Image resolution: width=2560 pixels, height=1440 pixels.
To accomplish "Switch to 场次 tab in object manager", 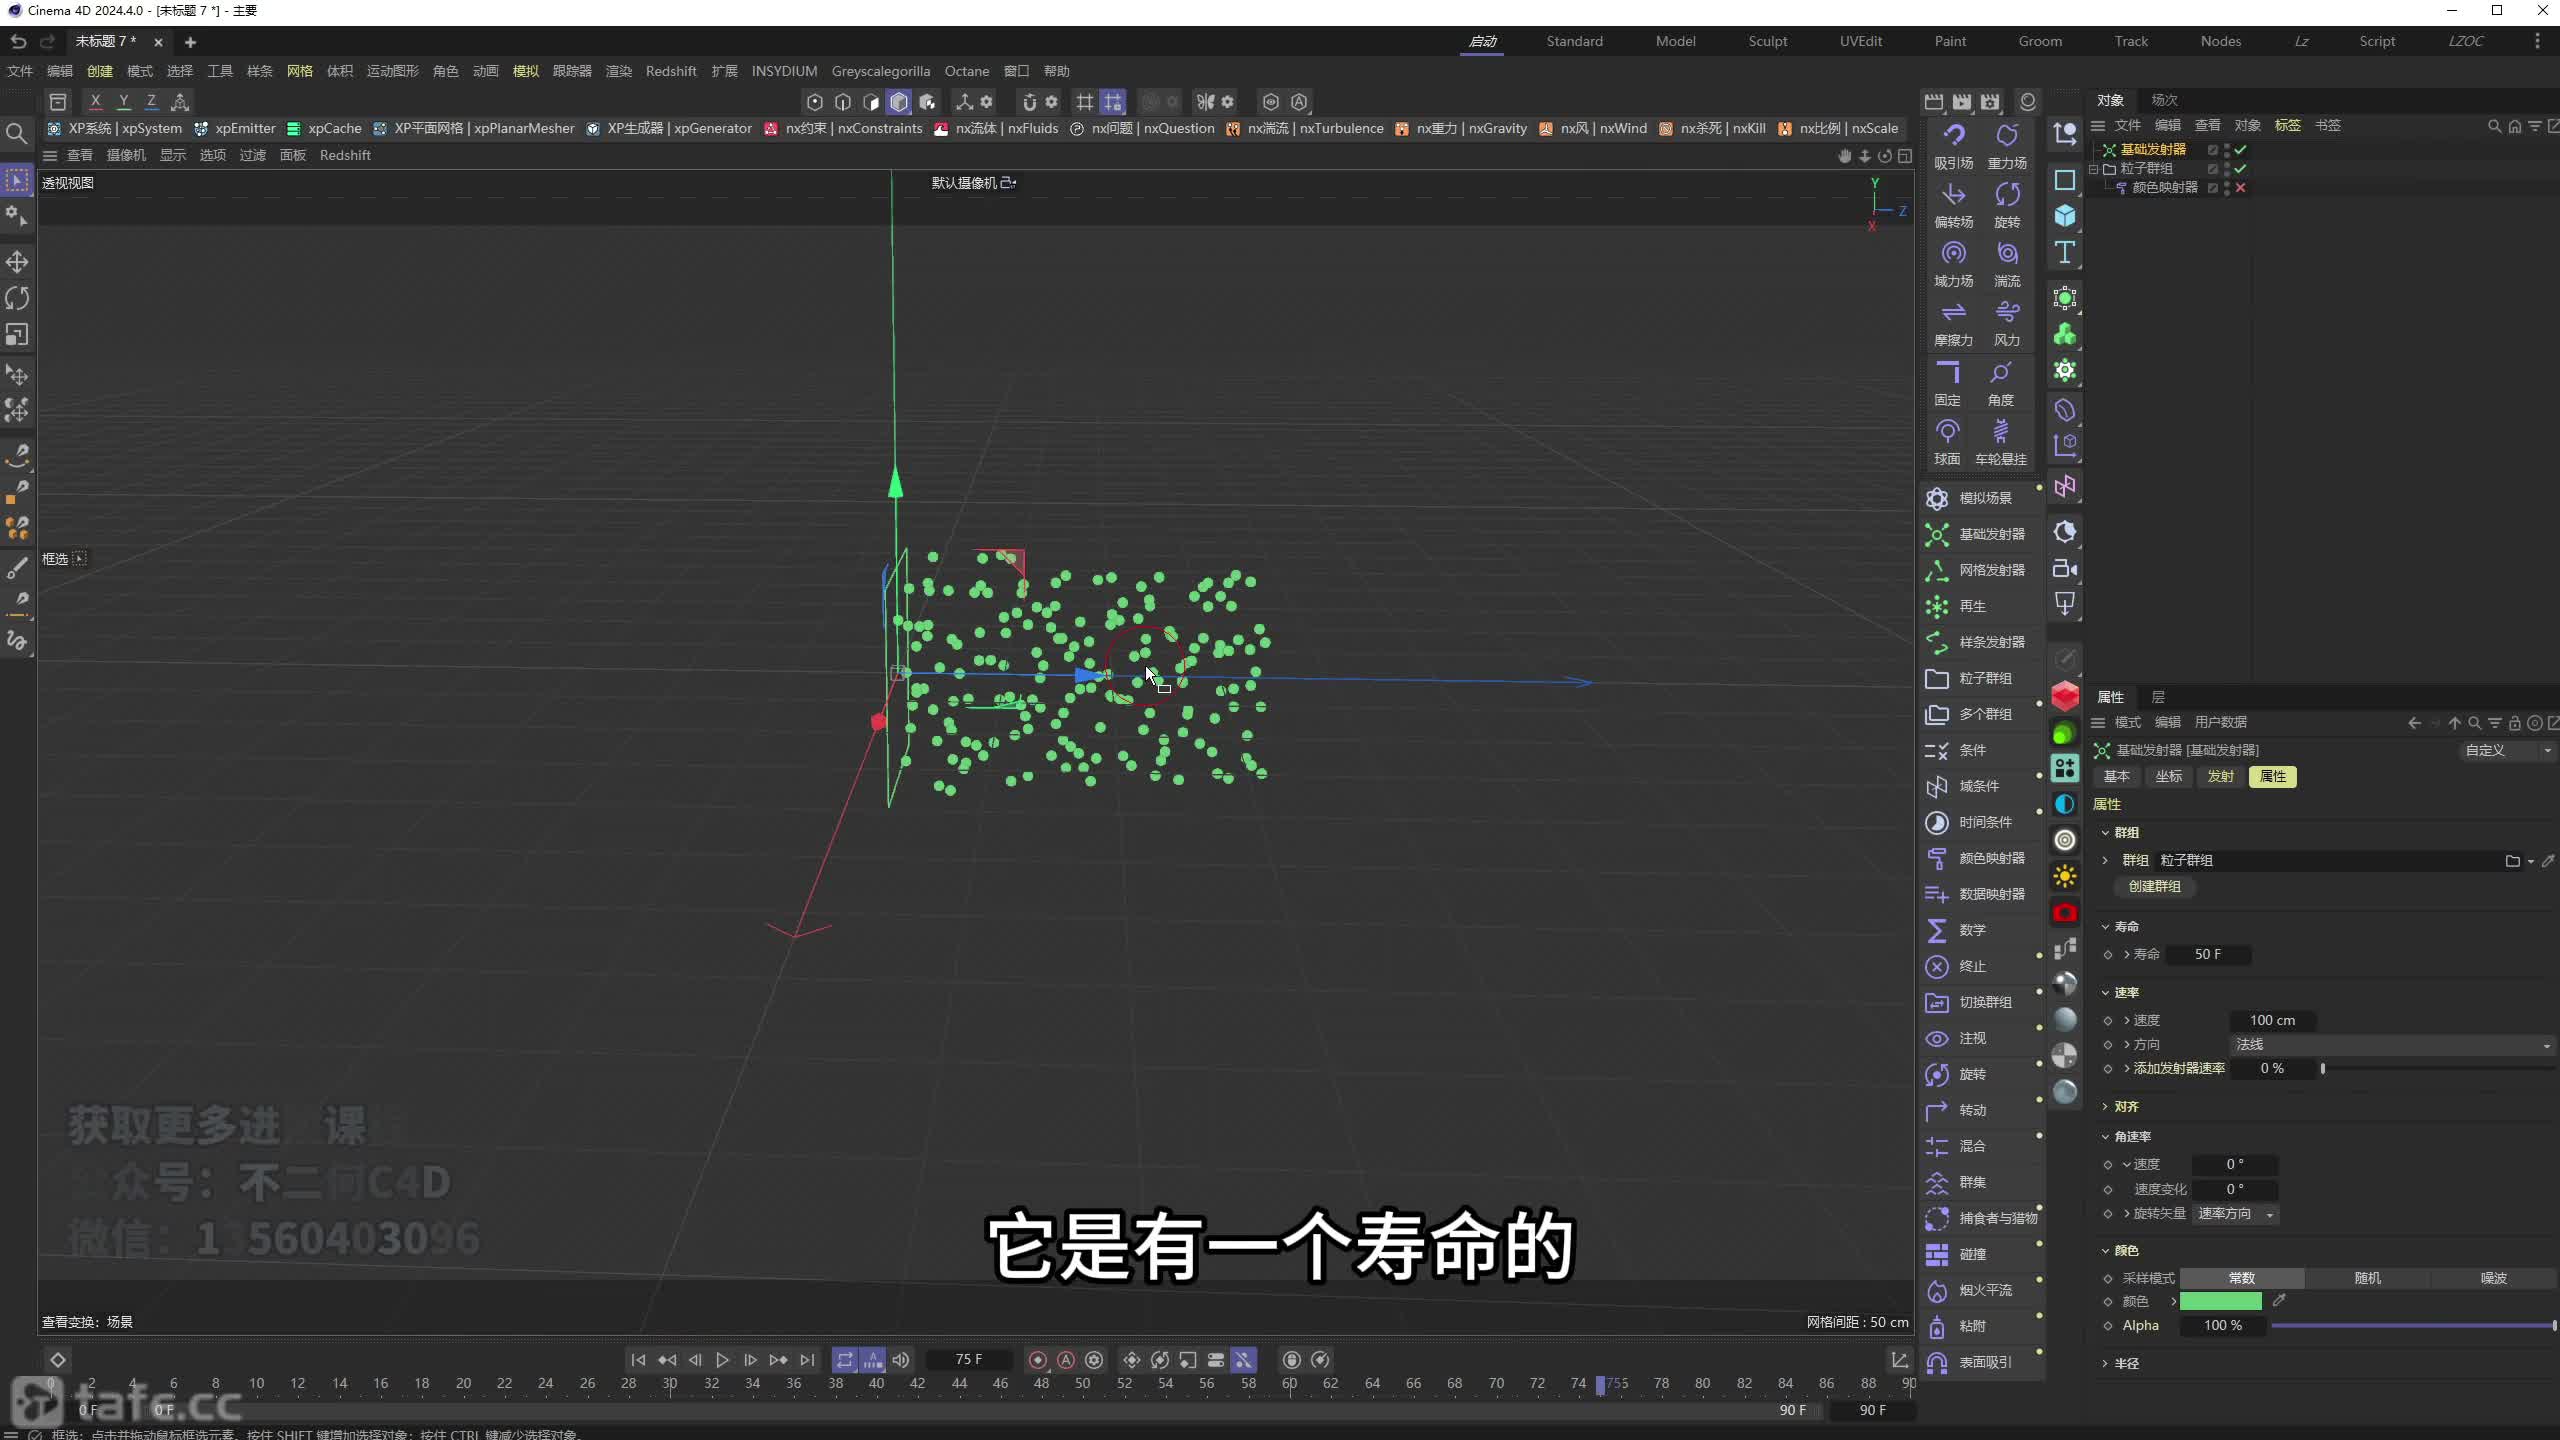I will coord(2164,100).
